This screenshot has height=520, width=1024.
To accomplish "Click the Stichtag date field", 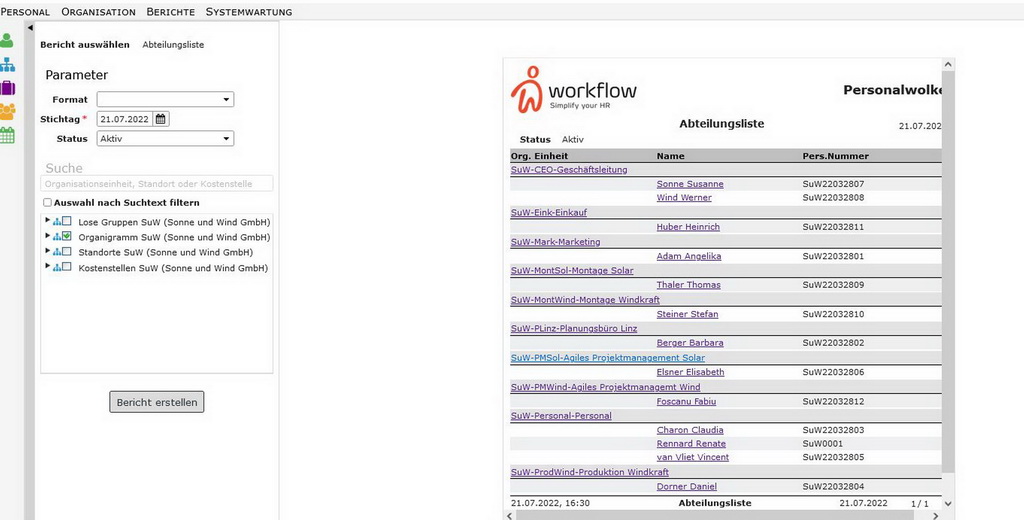I will pyautogui.click(x=124, y=119).
